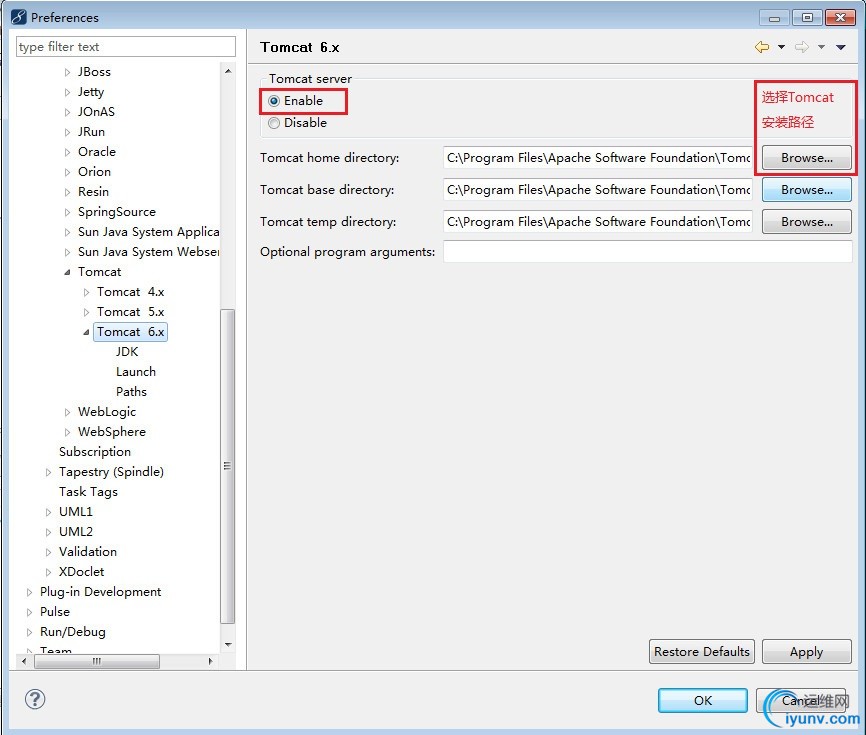
Task: Select the Task Tags tree item
Action: [88, 491]
